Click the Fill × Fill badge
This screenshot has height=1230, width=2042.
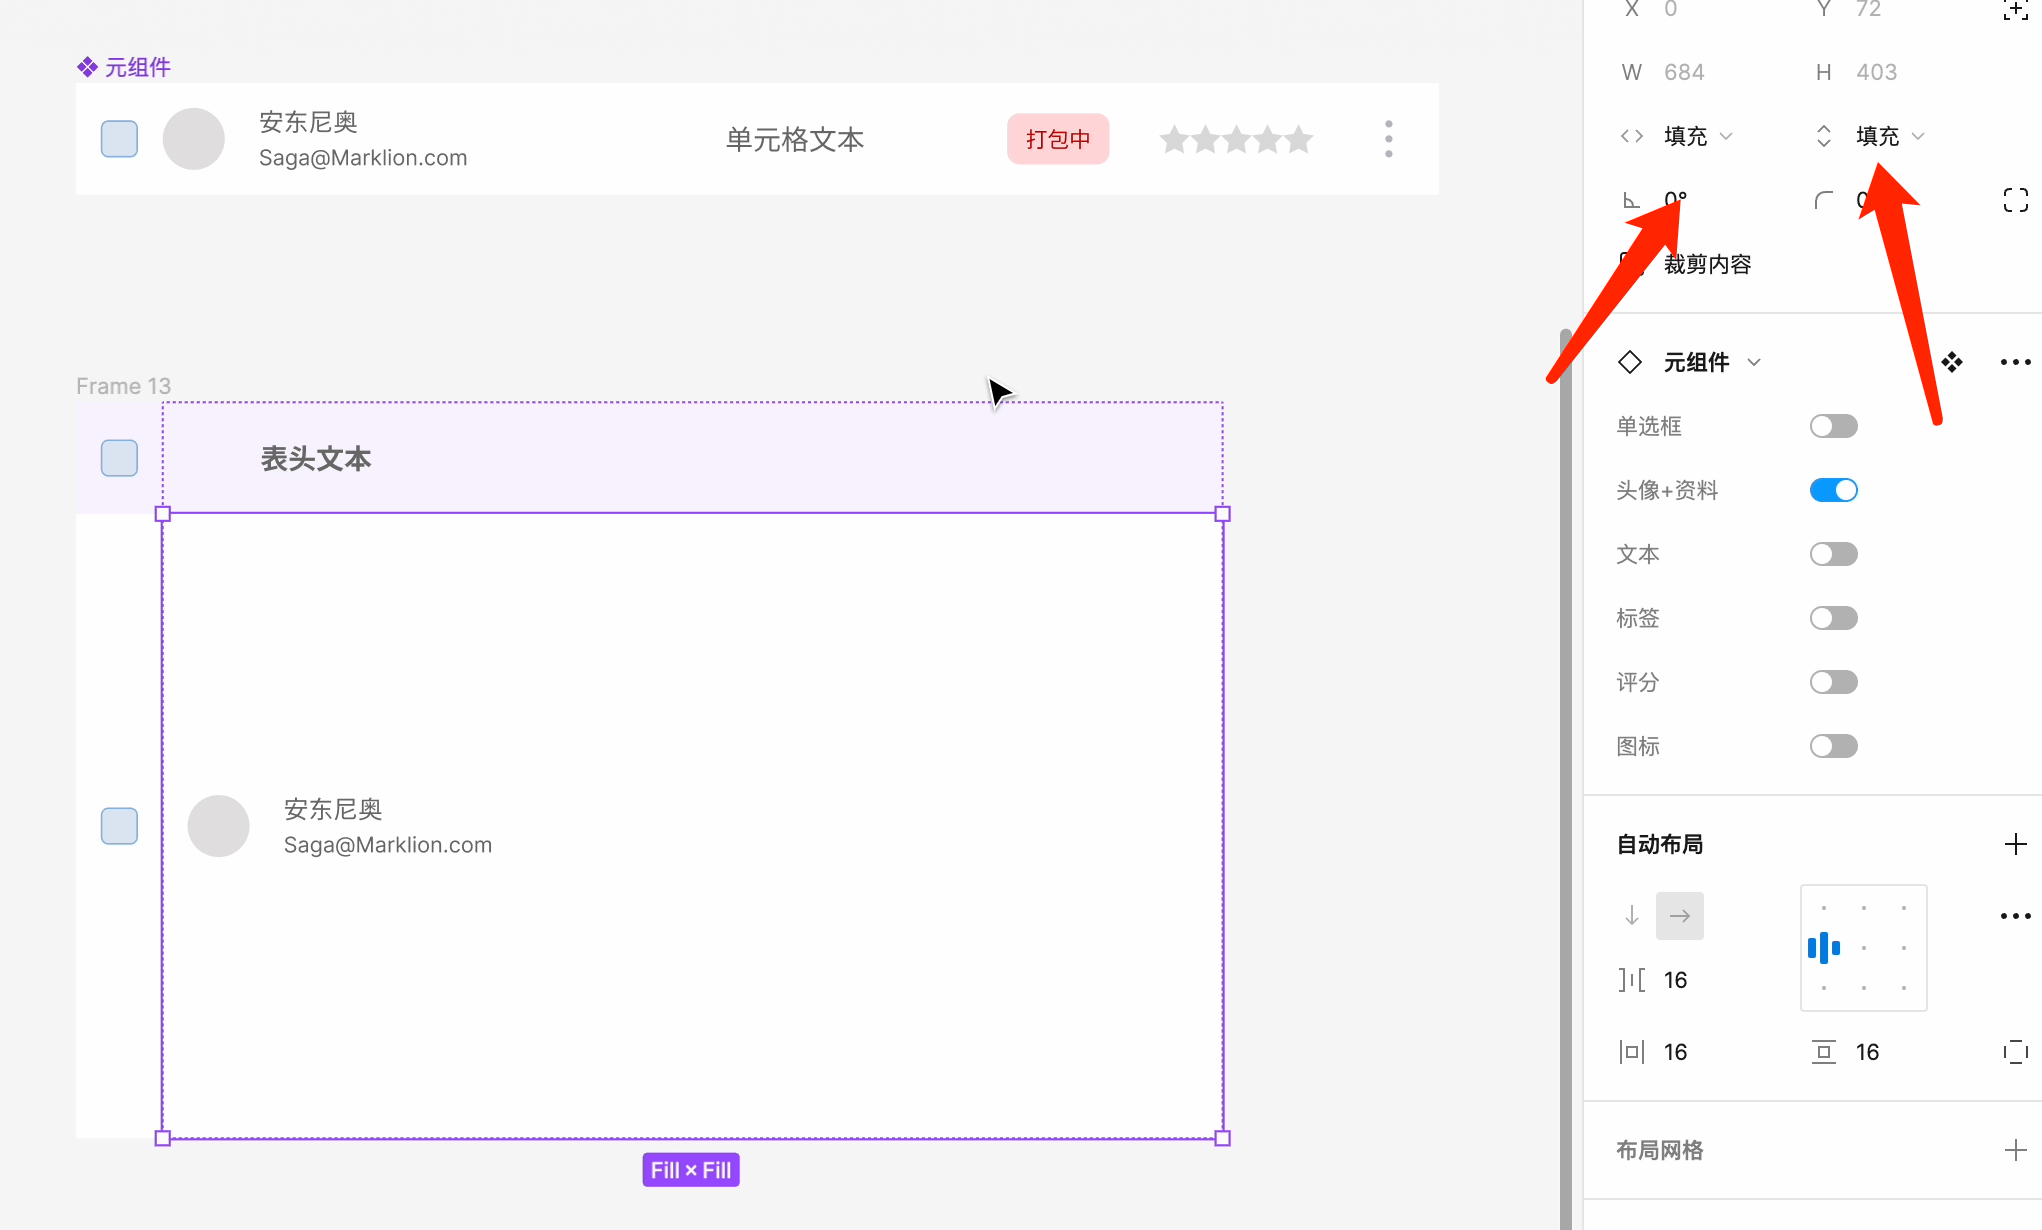click(x=690, y=1169)
